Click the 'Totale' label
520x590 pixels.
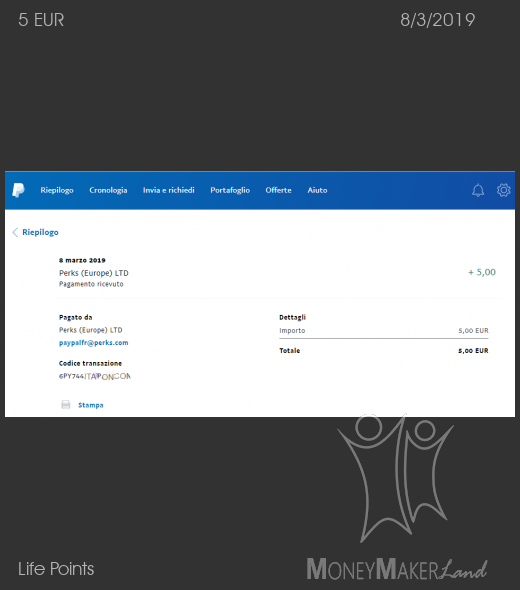click(290, 350)
